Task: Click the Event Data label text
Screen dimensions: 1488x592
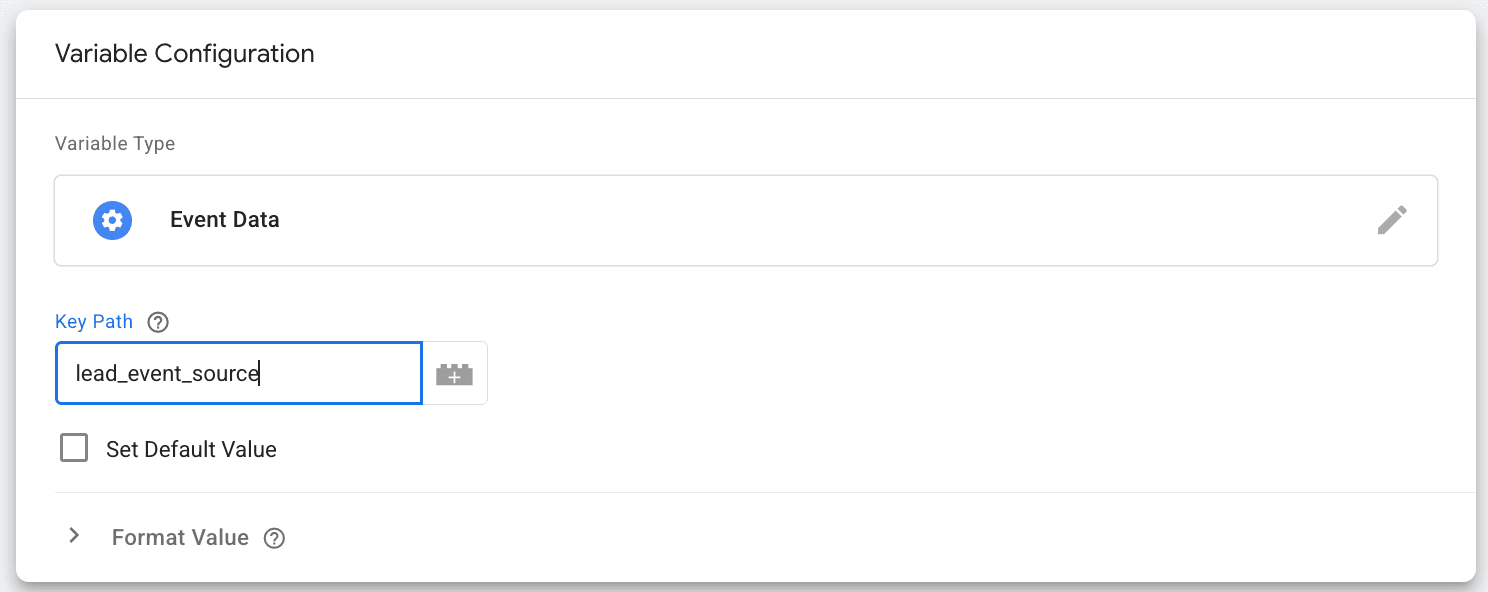Action: 225,220
